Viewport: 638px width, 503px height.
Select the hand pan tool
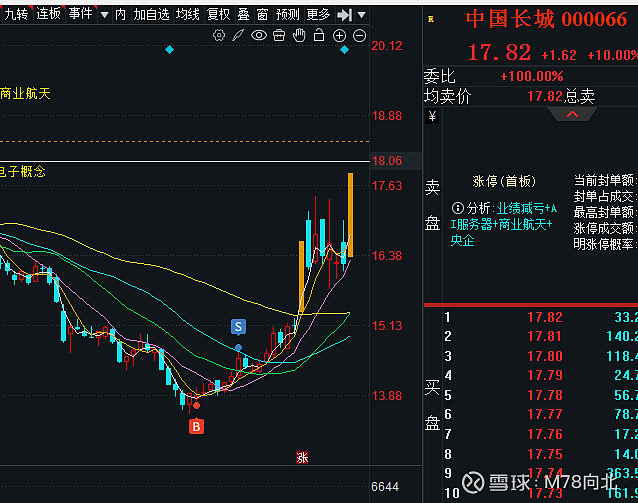coord(299,36)
